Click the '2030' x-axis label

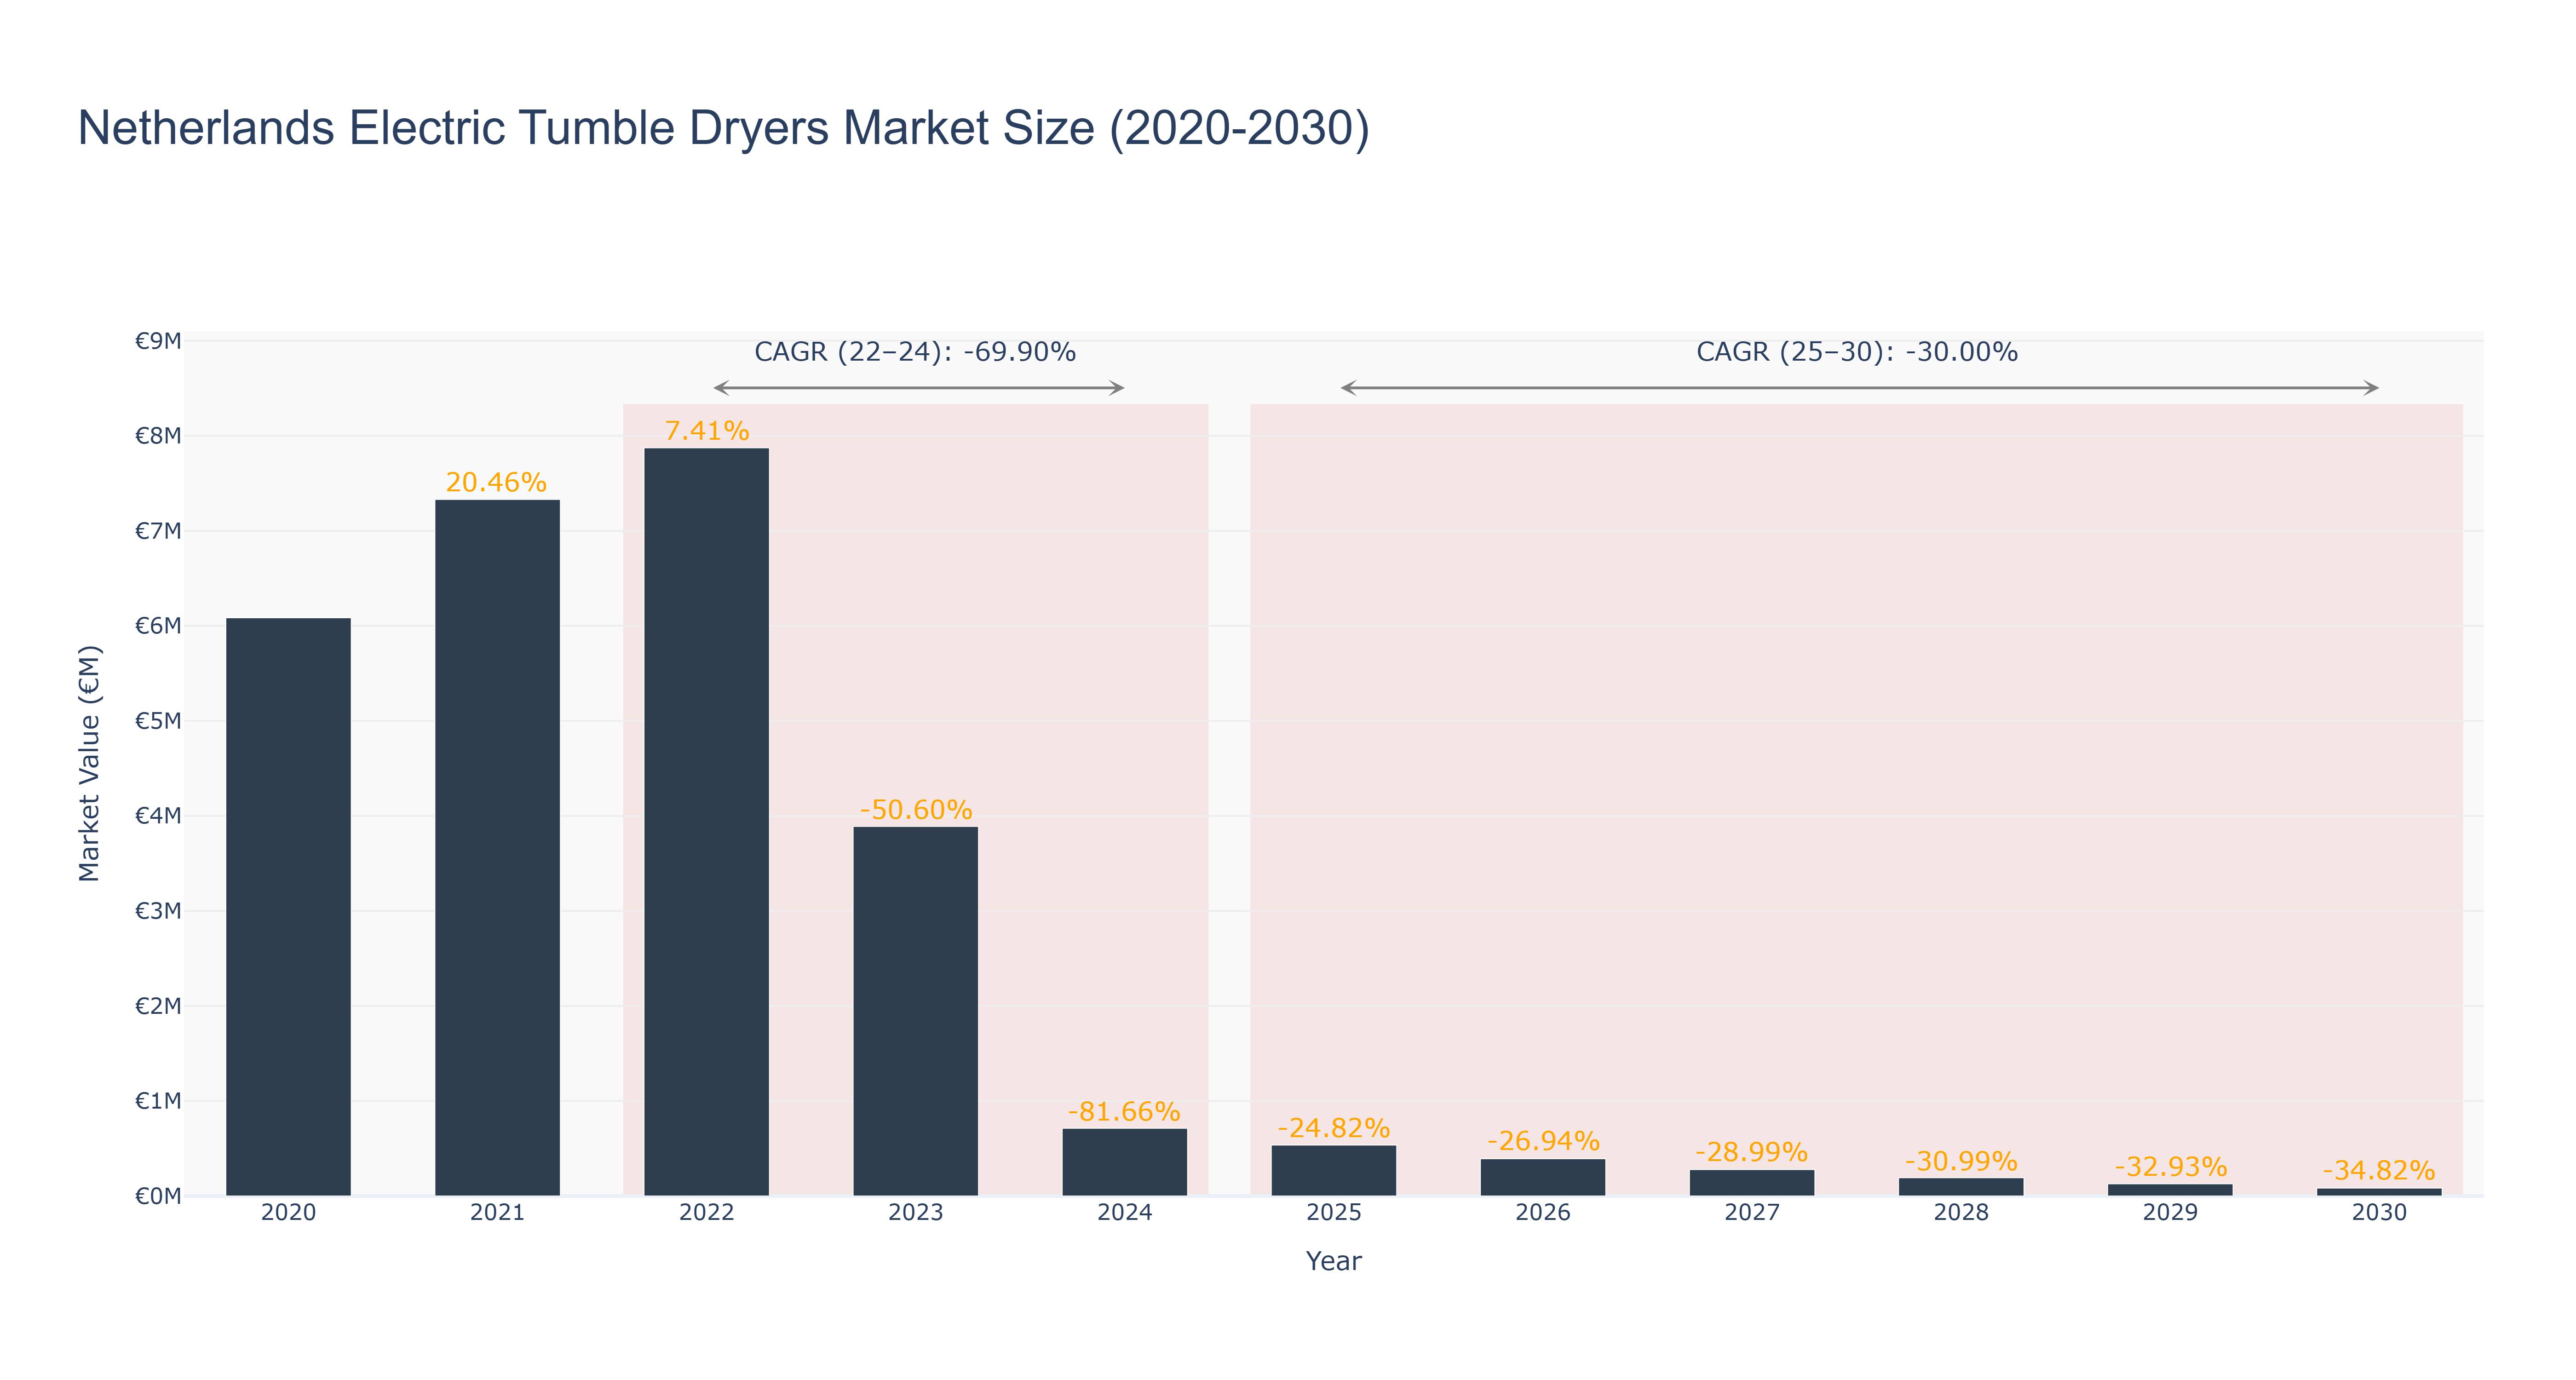click(2379, 1213)
